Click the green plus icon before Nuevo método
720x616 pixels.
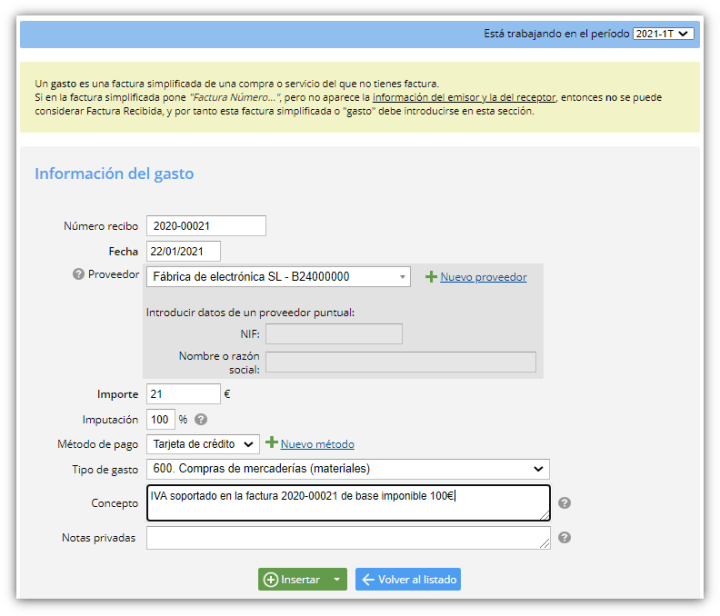point(272,442)
